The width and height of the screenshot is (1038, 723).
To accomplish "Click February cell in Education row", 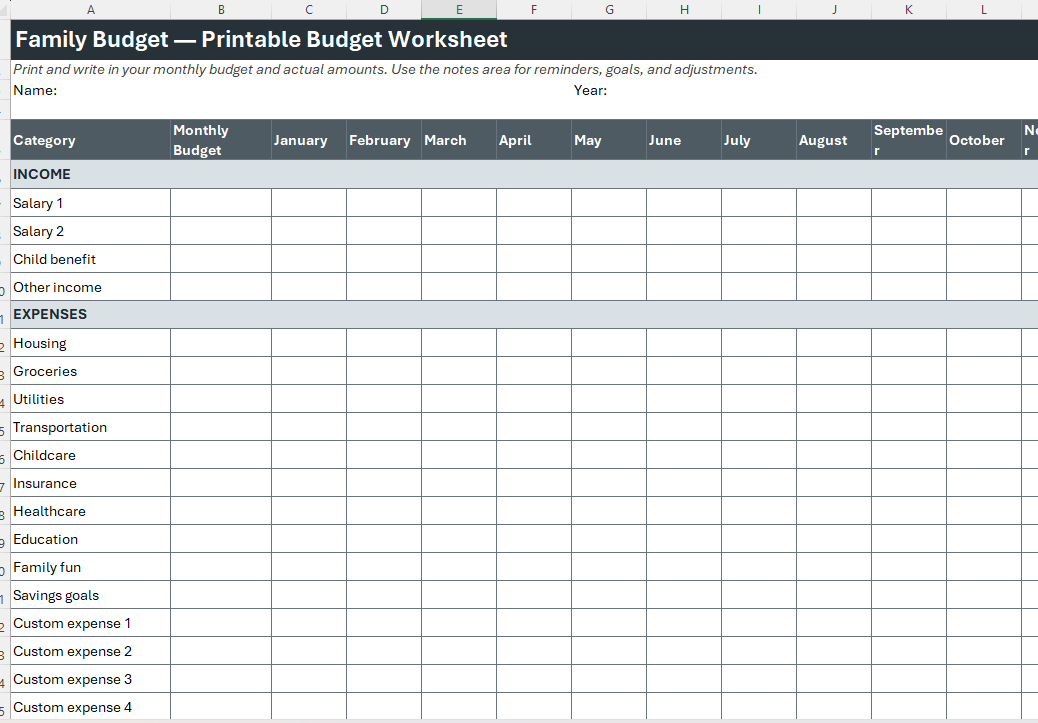I will (x=384, y=539).
